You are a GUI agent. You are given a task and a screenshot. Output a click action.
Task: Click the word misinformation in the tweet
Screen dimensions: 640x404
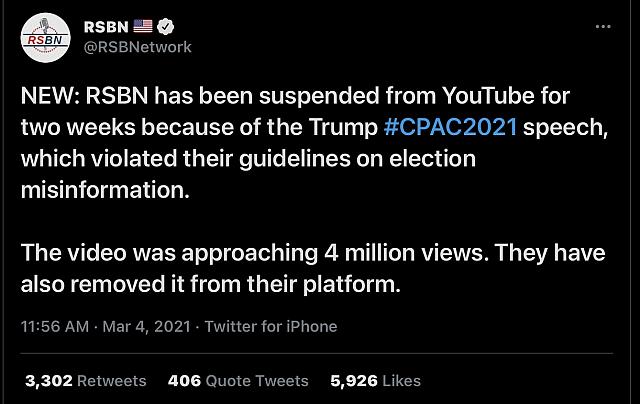coord(105,191)
